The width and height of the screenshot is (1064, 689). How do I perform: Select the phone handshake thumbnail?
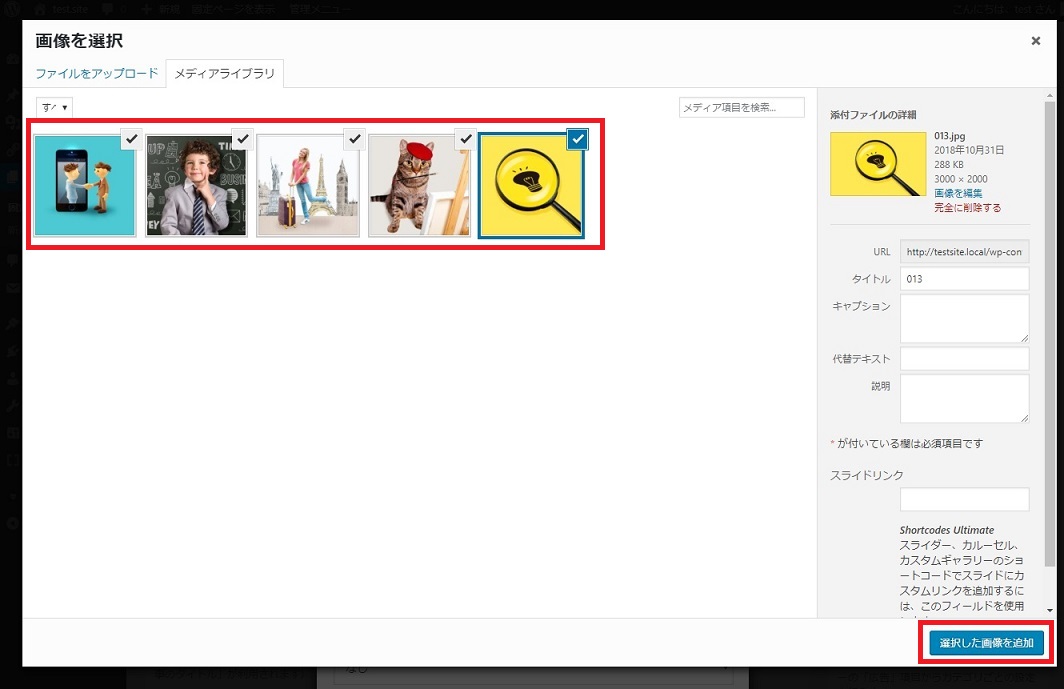click(x=84, y=186)
